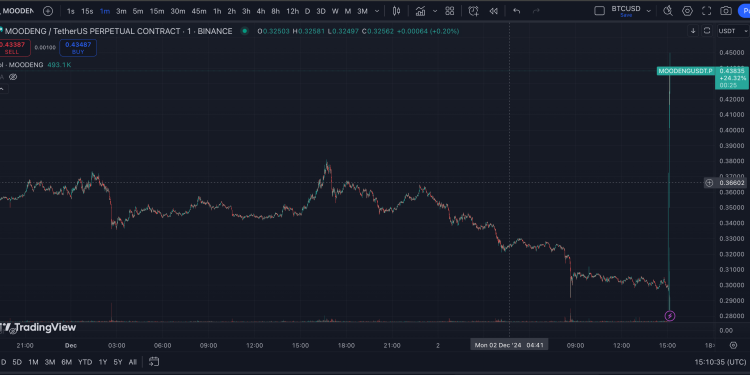Open Indicators favorites dropdown arrow
Image resolution: width=750 pixels, height=375 pixels.
click(435, 11)
